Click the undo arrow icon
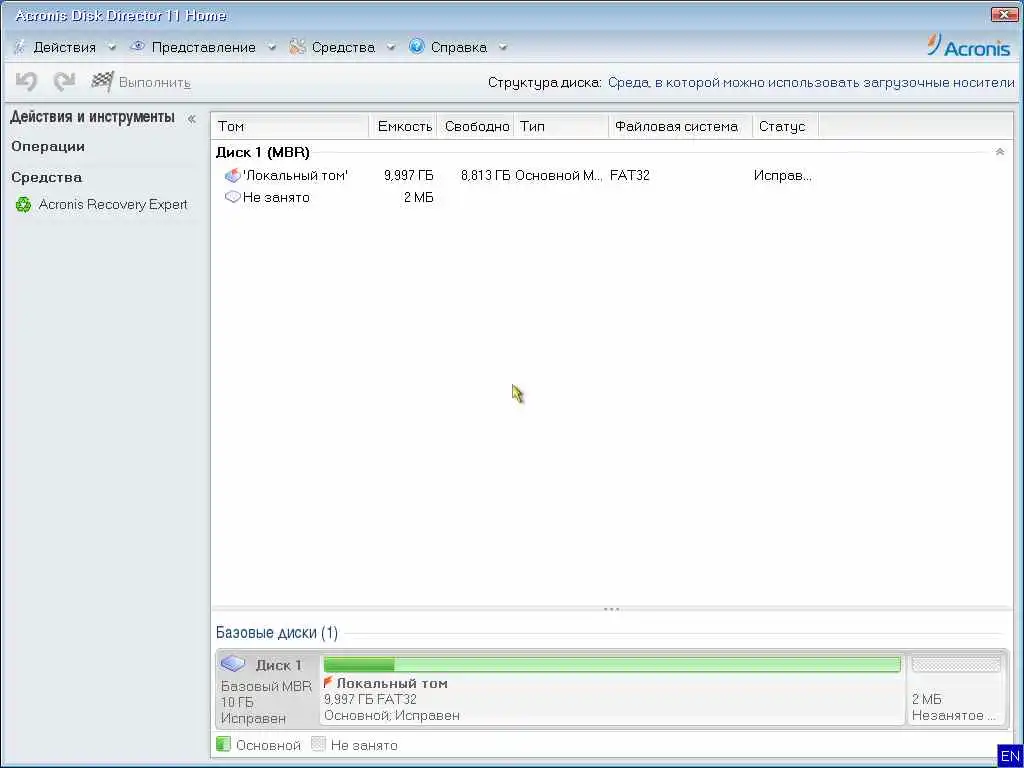 [x=26, y=82]
